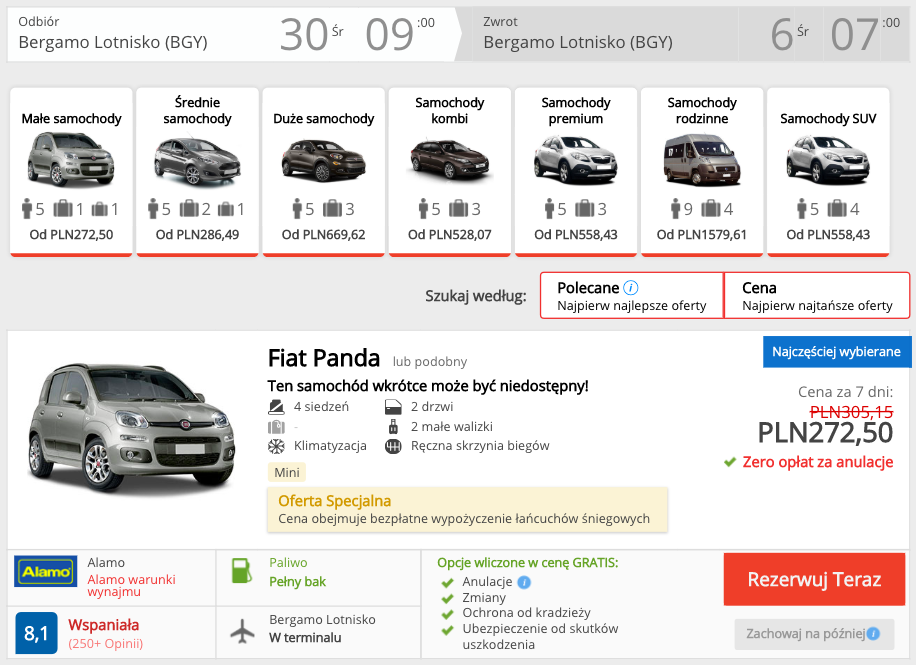Select the Polecane sorting tab
916x665 pixels.
point(630,296)
